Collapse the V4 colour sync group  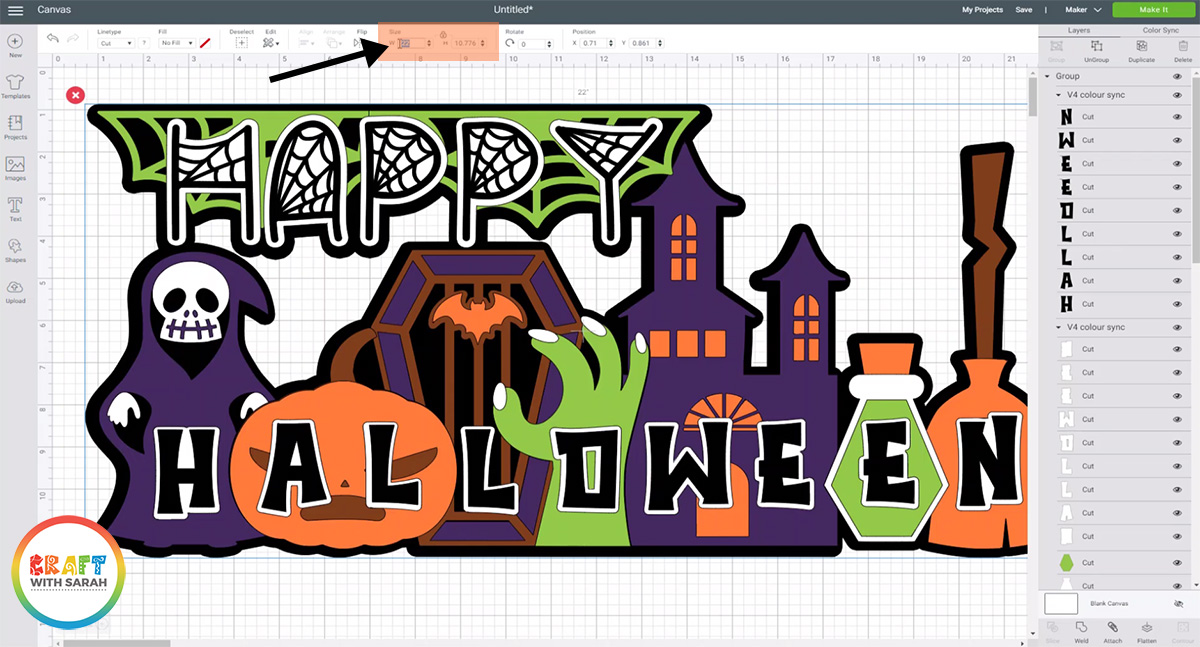[1058, 94]
